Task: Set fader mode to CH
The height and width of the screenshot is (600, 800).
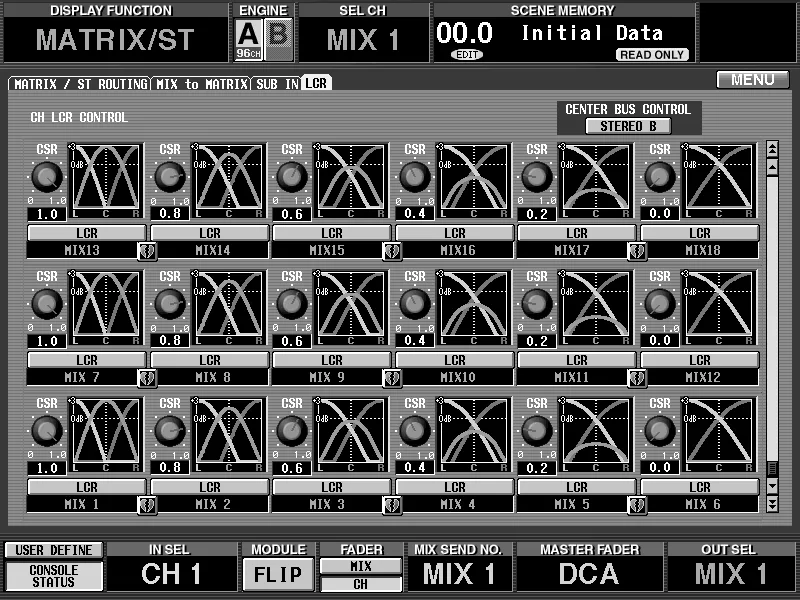Action: pyautogui.click(x=361, y=584)
